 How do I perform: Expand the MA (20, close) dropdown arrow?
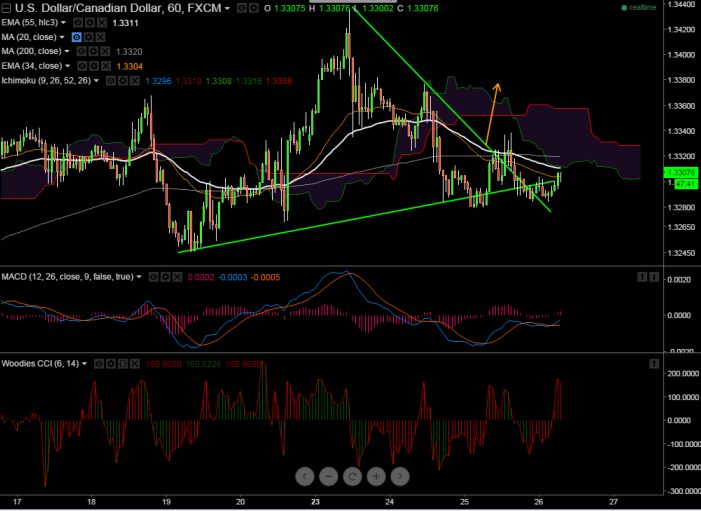tap(62, 37)
